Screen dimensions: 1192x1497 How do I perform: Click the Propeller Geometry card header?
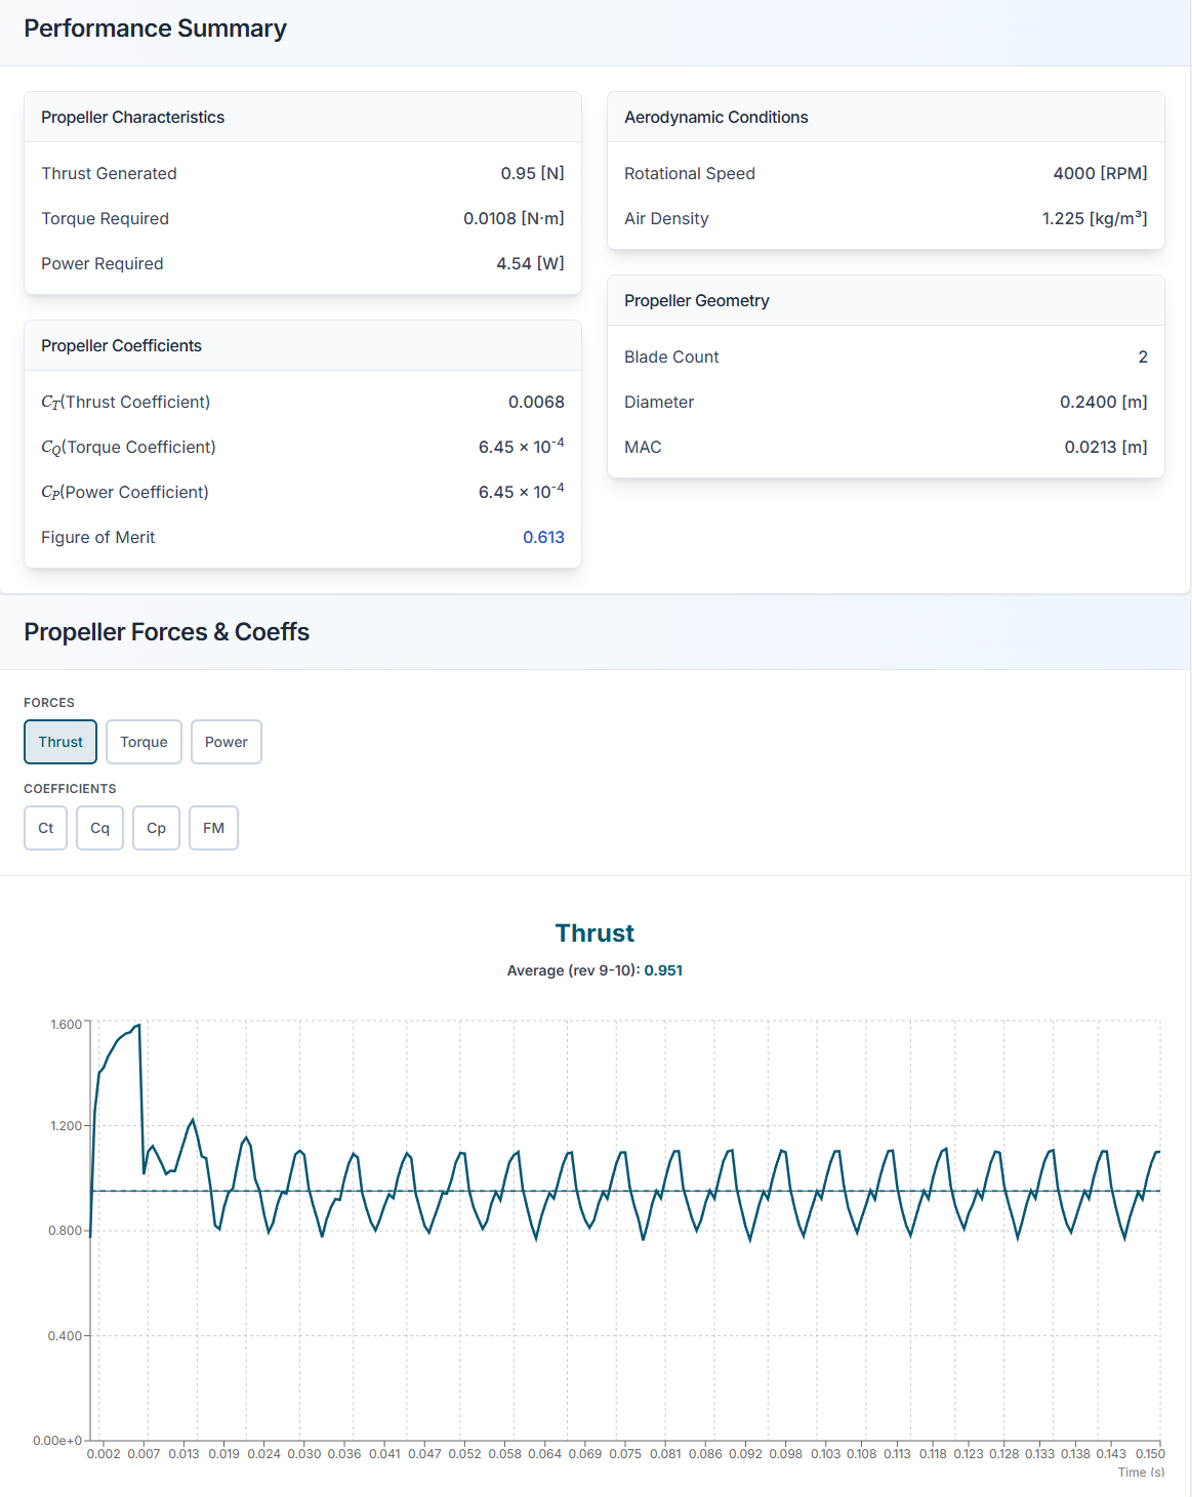click(x=697, y=301)
